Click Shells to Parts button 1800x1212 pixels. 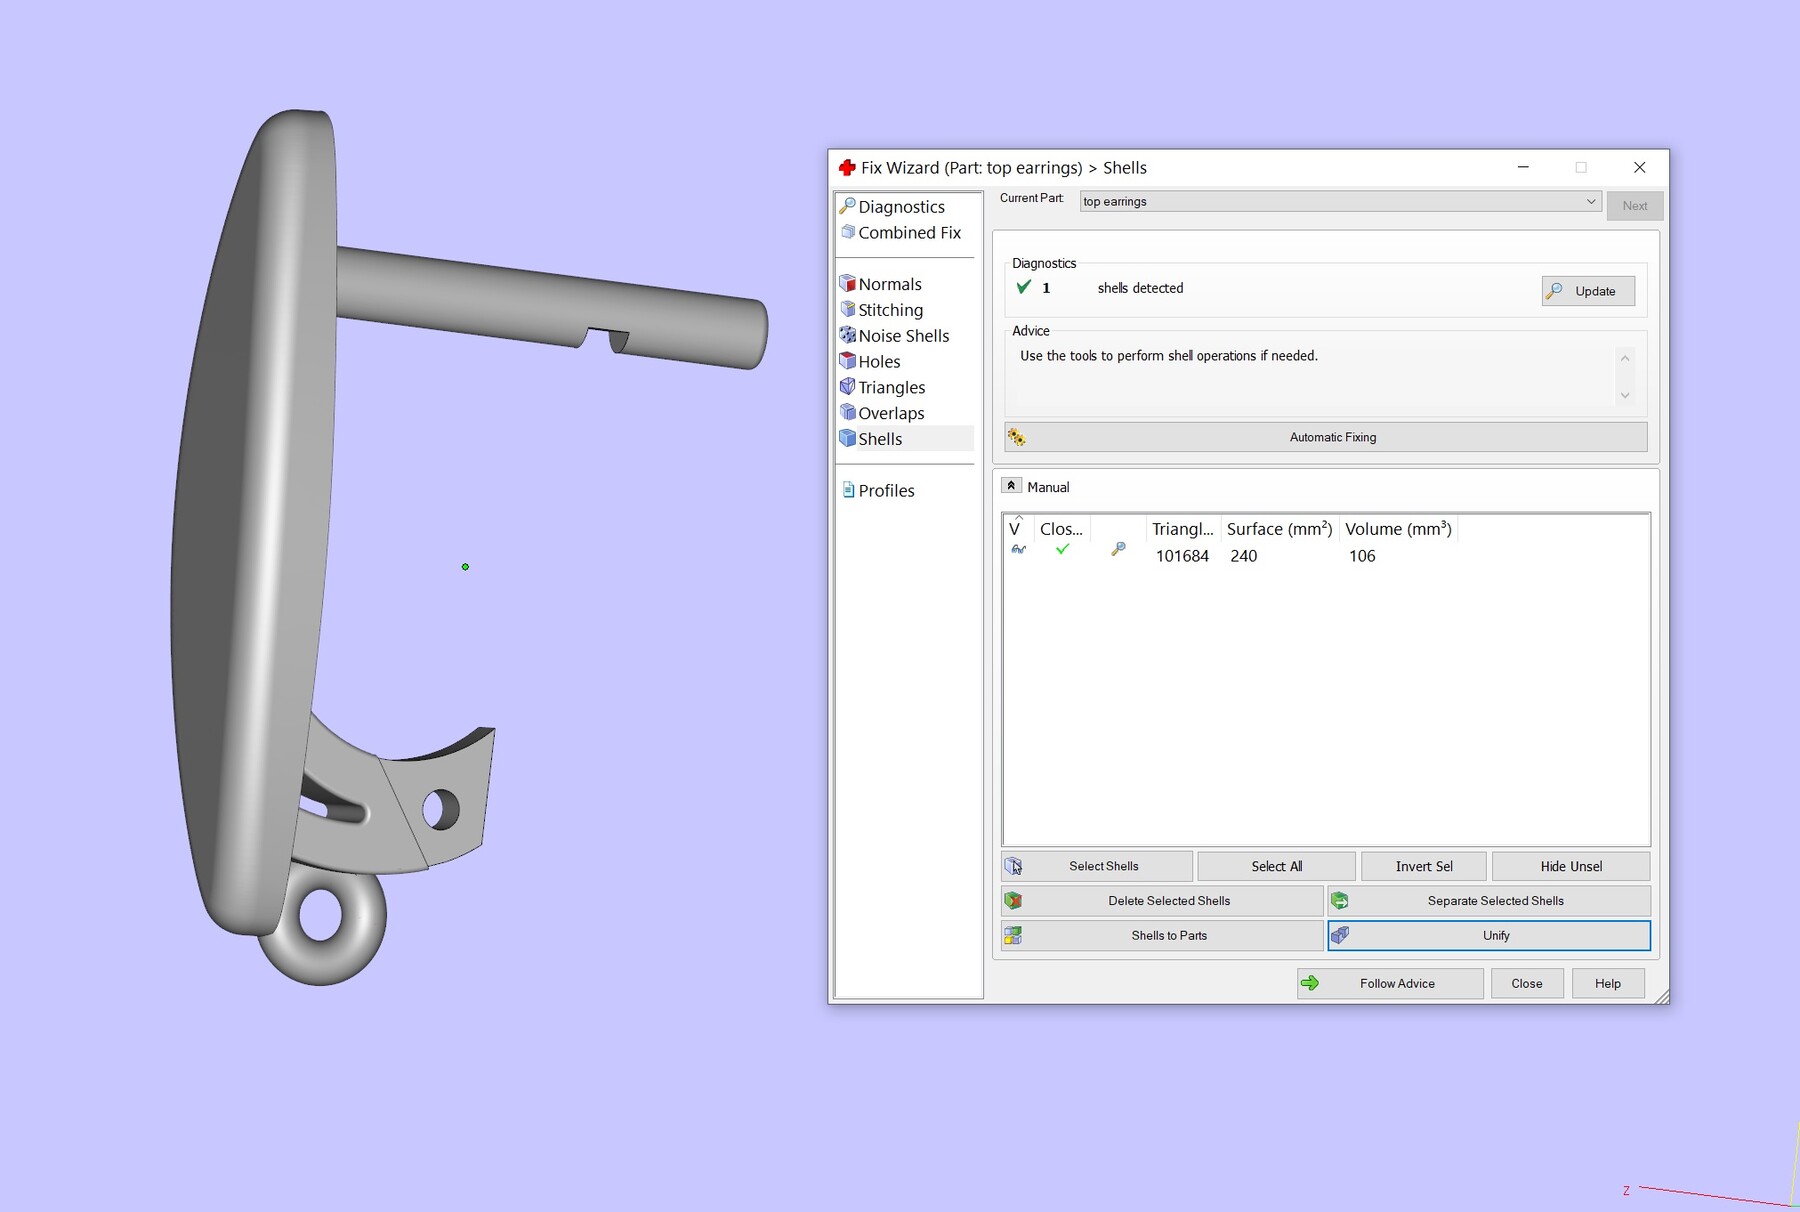(1162, 935)
